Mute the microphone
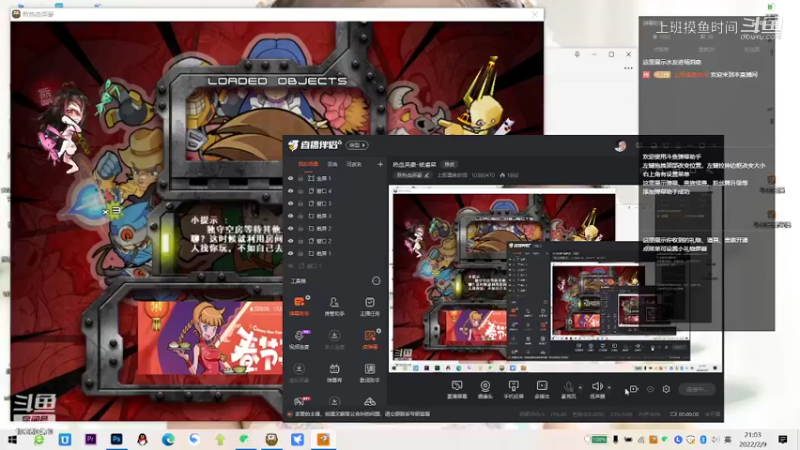Screen dimensions: 800x450 pyautogui.click(x=568, y=389)
